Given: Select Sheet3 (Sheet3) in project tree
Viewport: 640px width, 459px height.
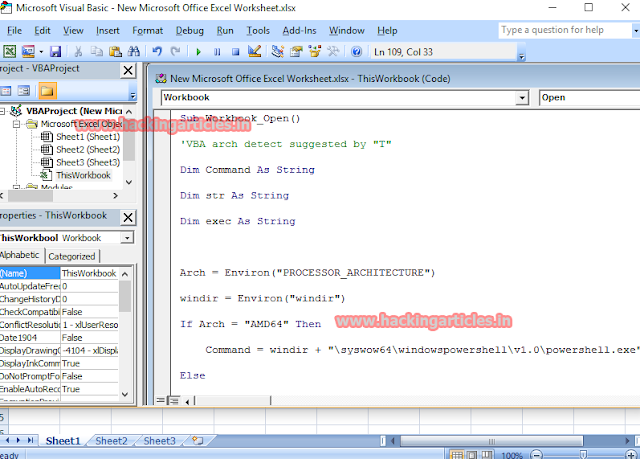Looking at the screenshot, I should pos(88,162).
